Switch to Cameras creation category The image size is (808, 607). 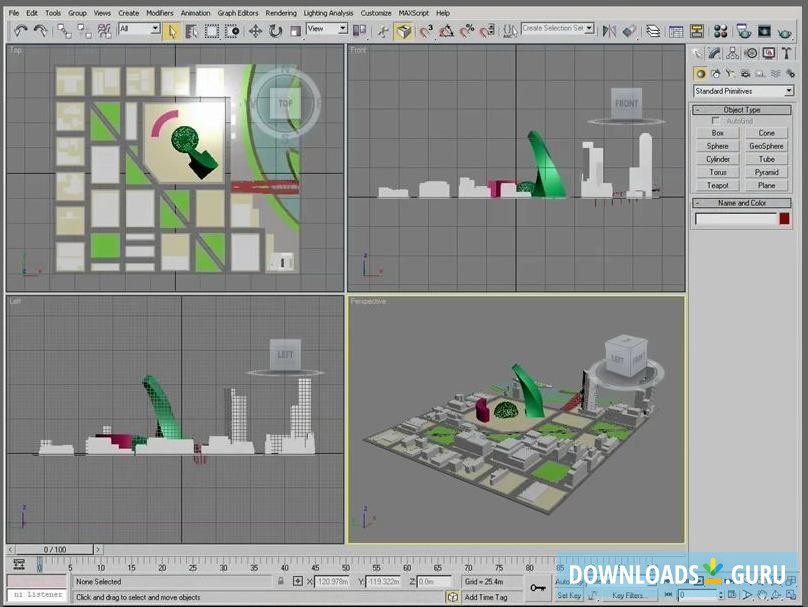coord(745,73)
